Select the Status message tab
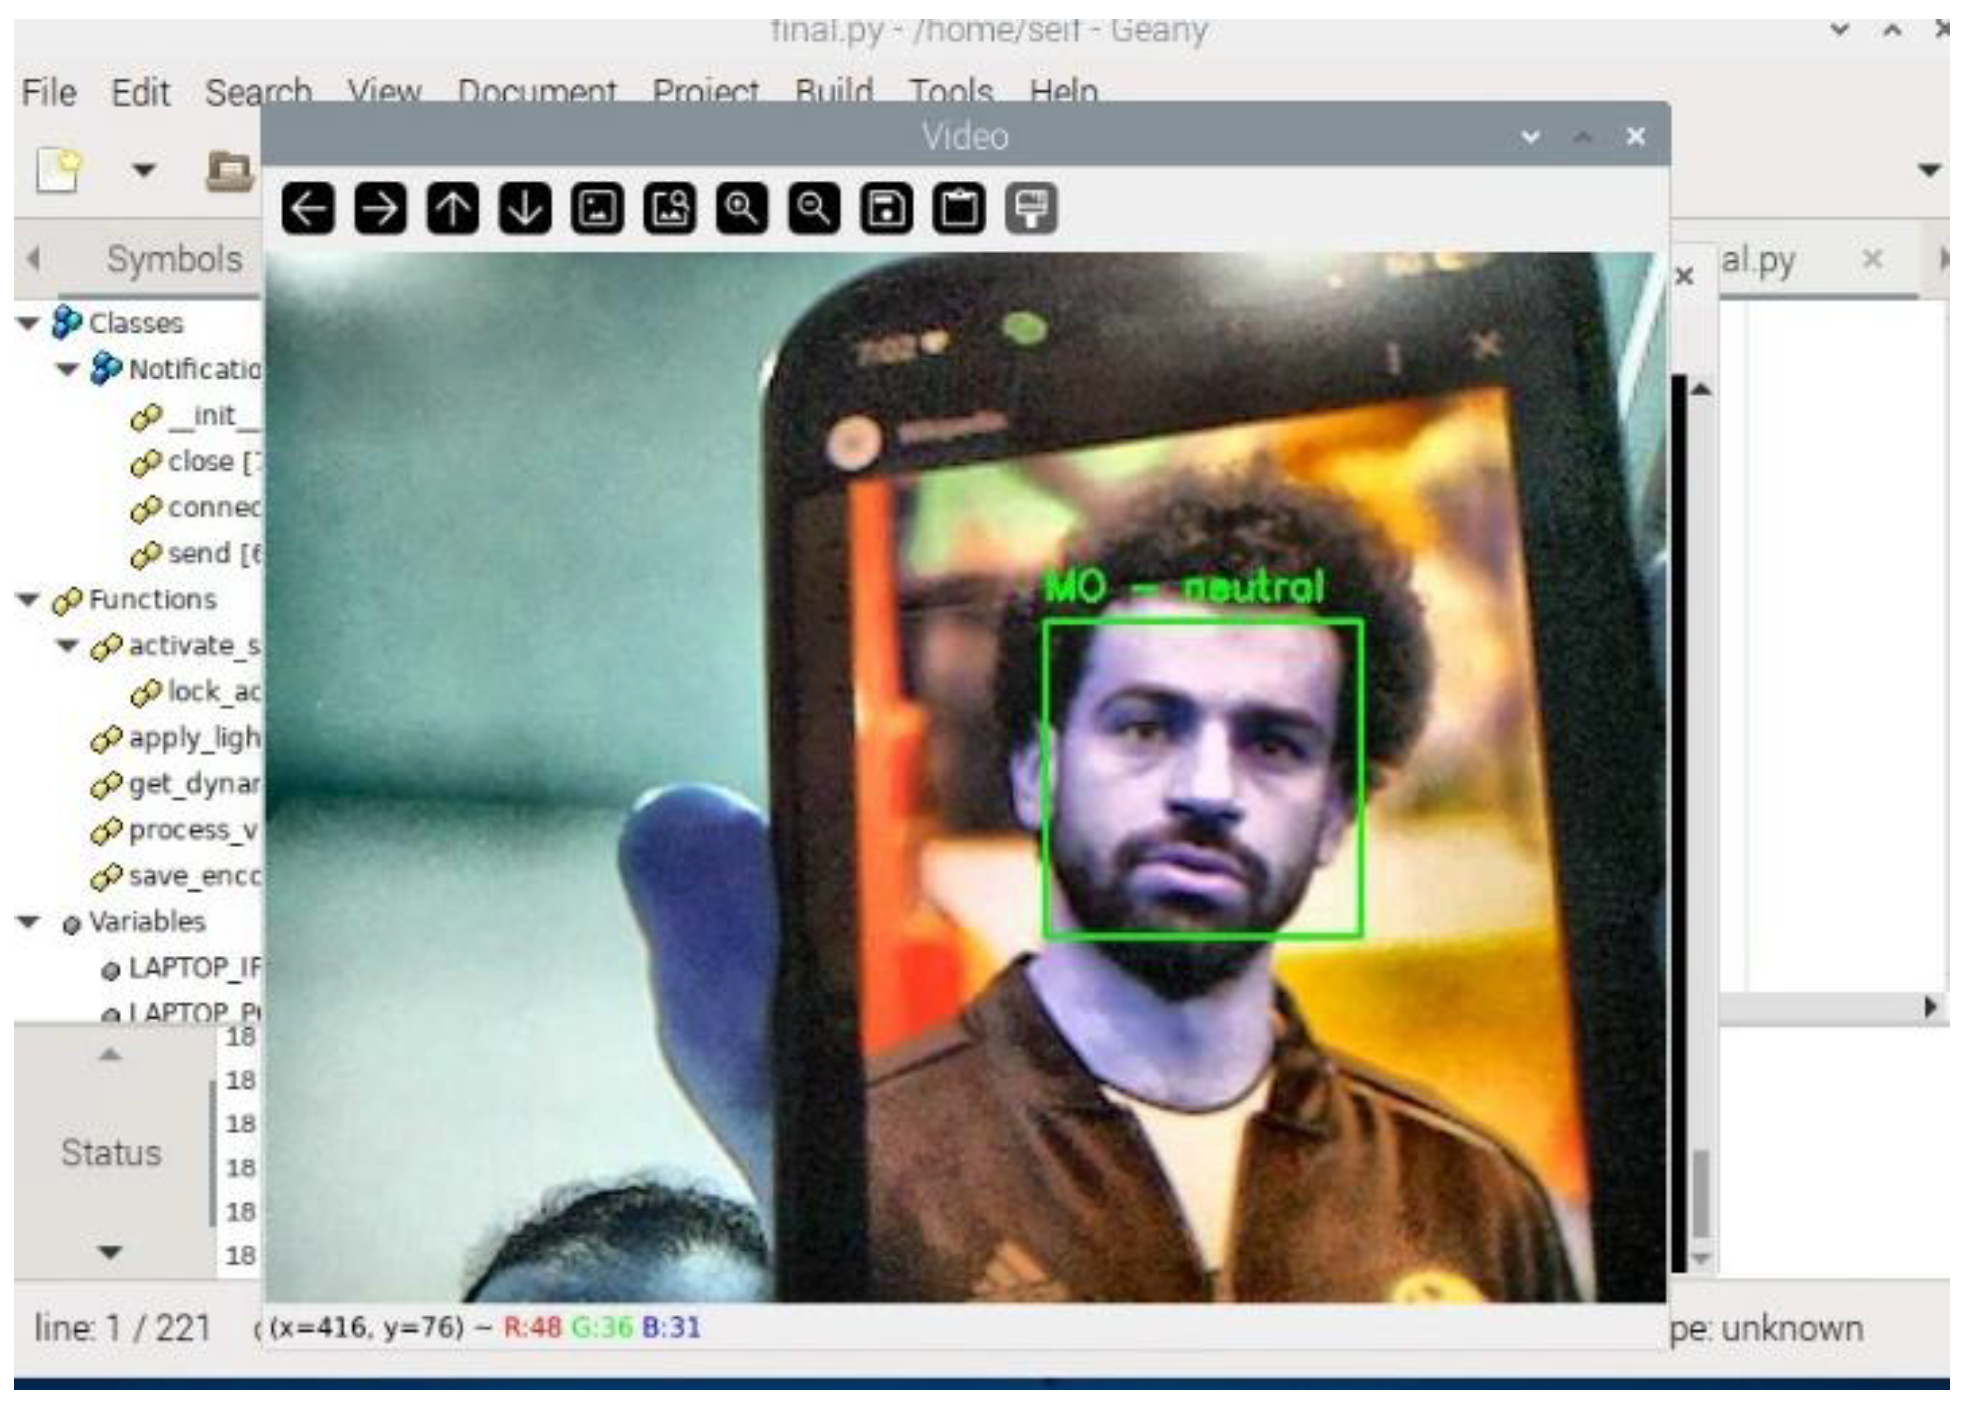 (110, 1153)
